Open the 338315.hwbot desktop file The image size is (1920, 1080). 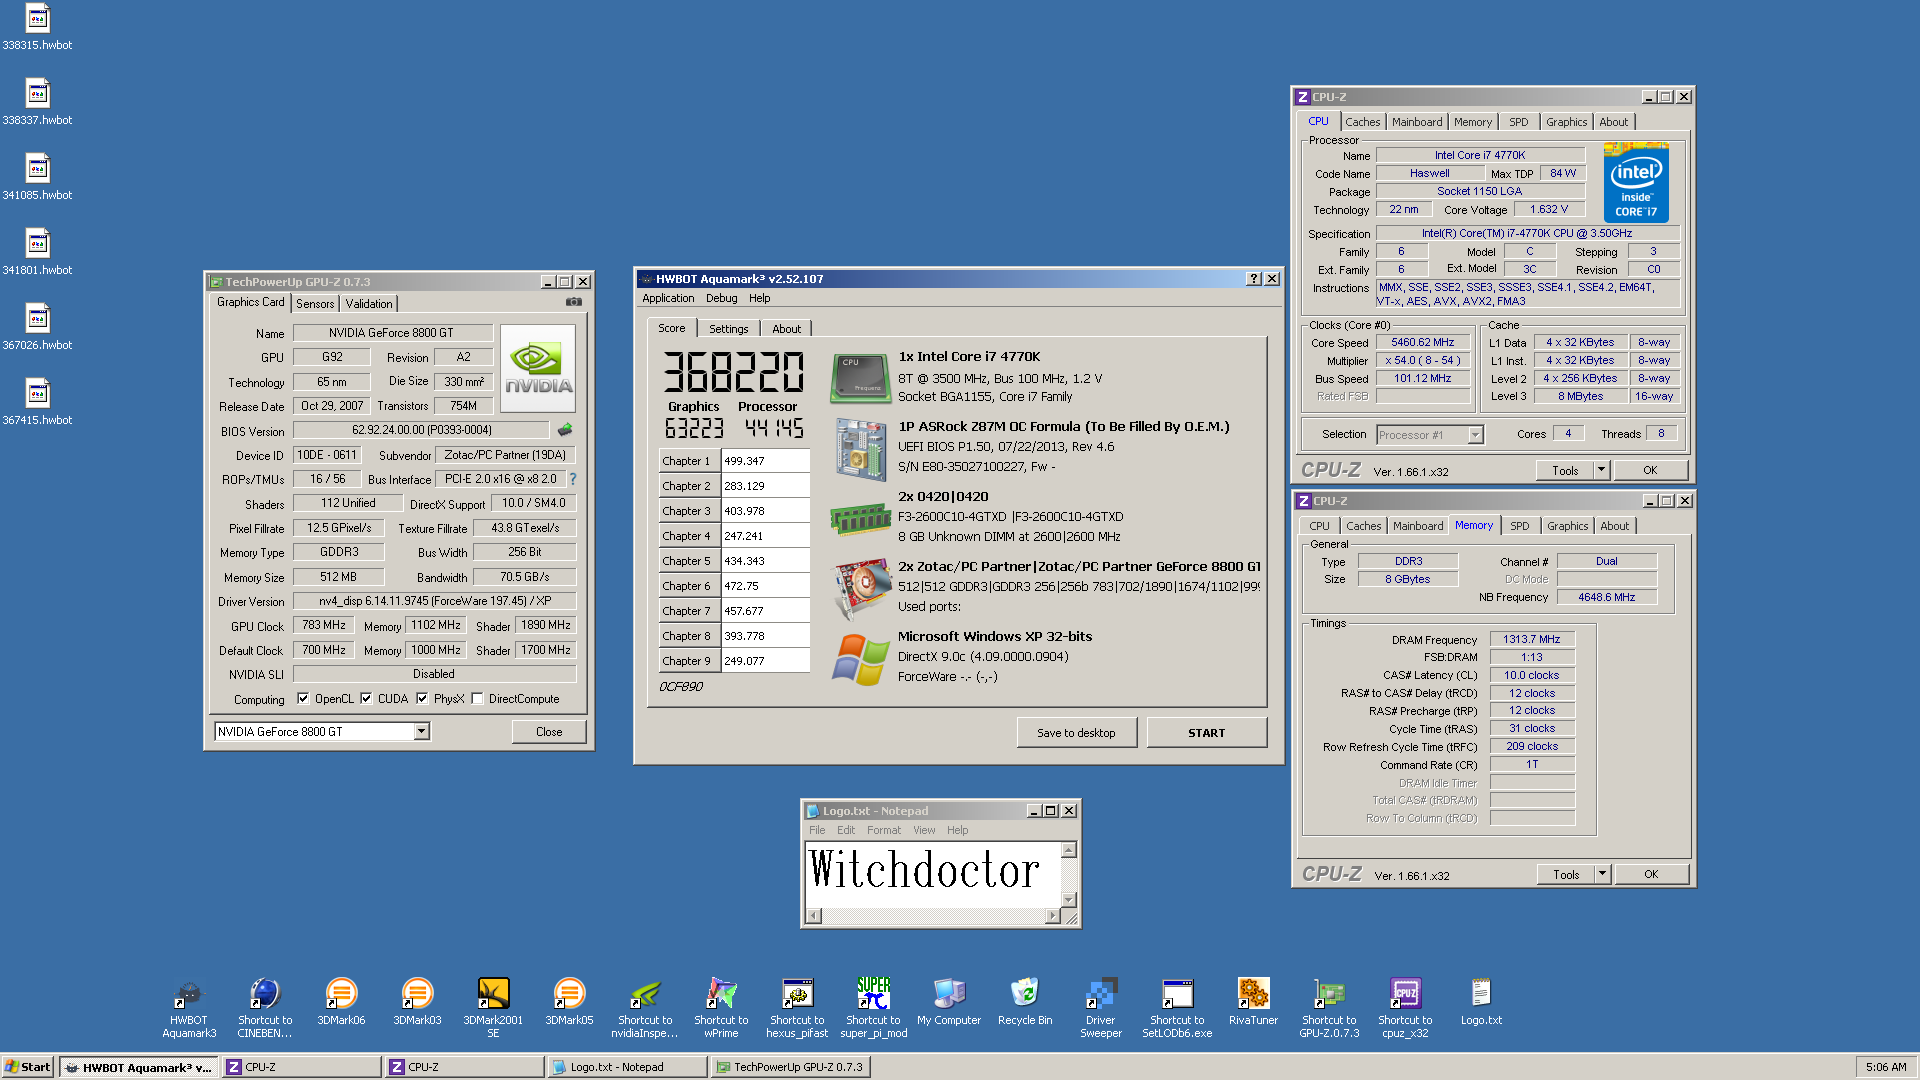coord(37,27)
